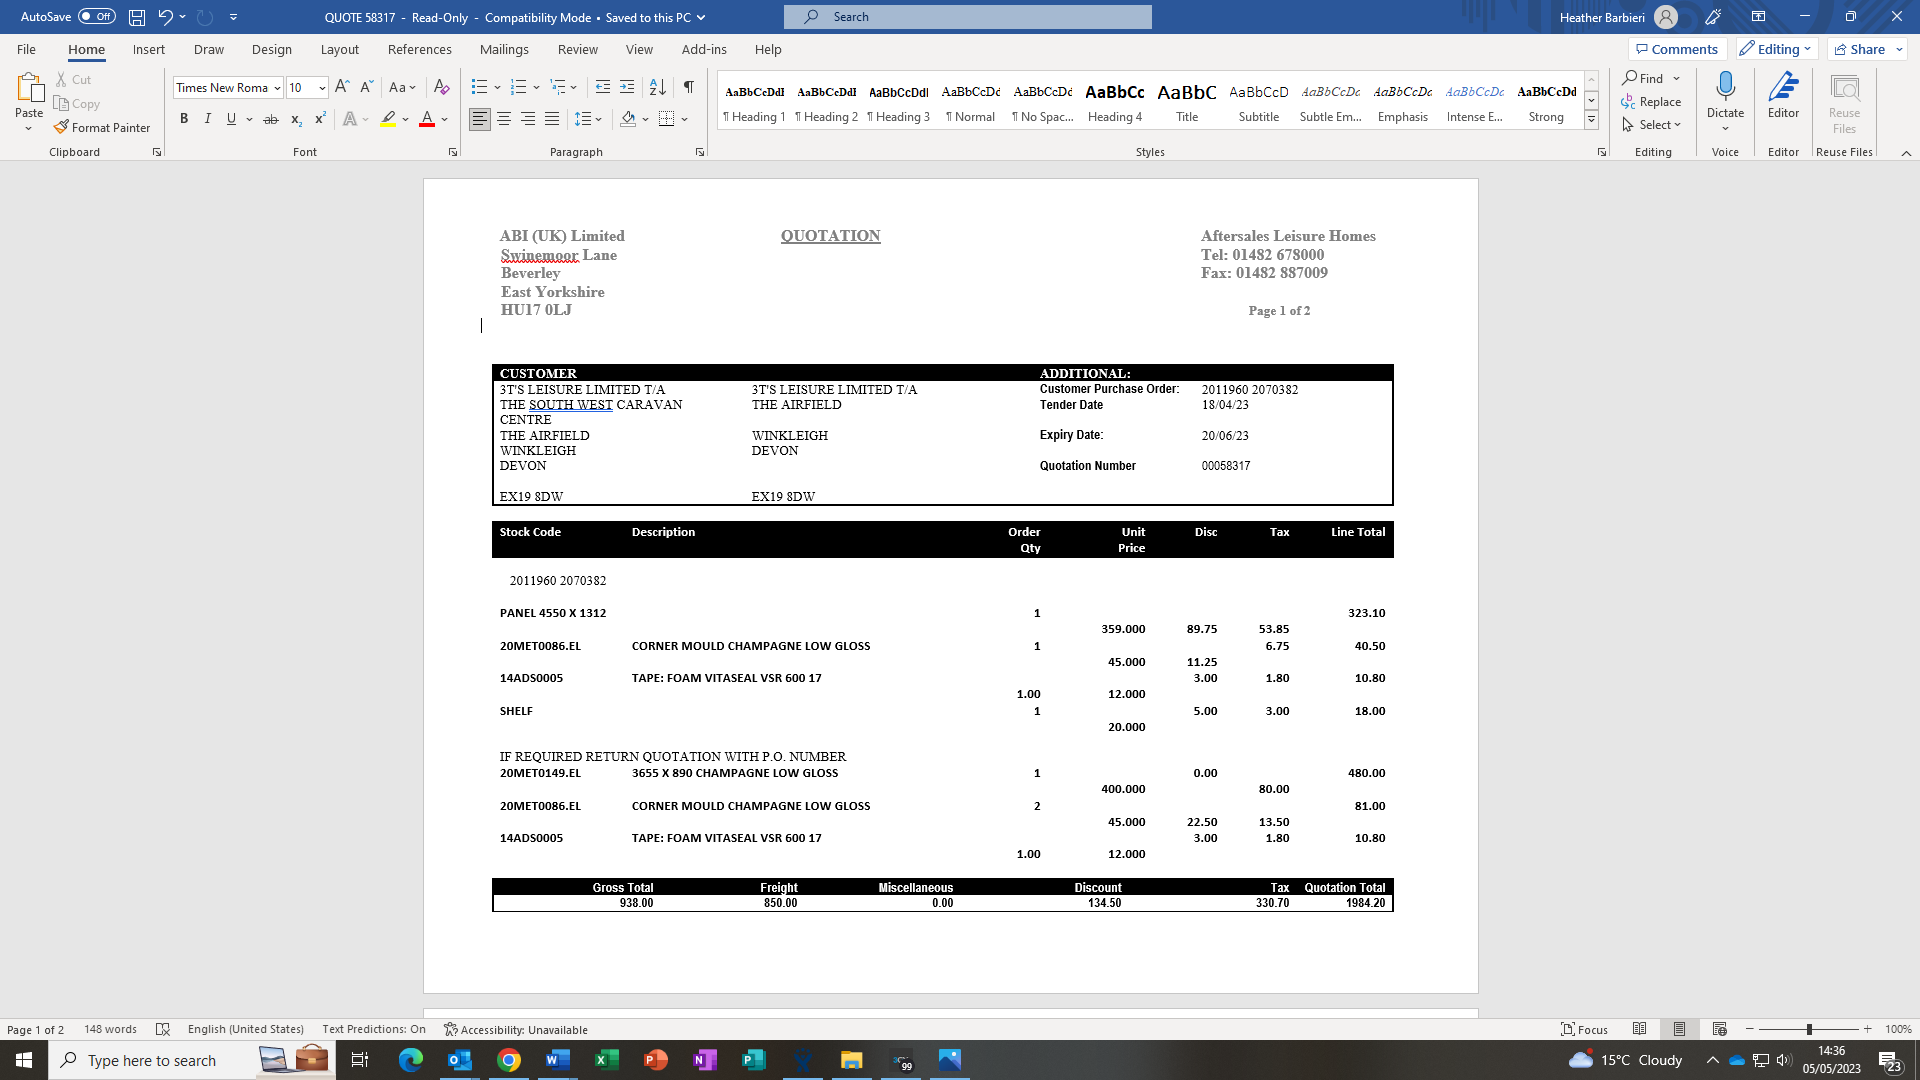Click the Strikethrough formatting icon
This screenshot has height=1080, width=1920.
(270, 119)
